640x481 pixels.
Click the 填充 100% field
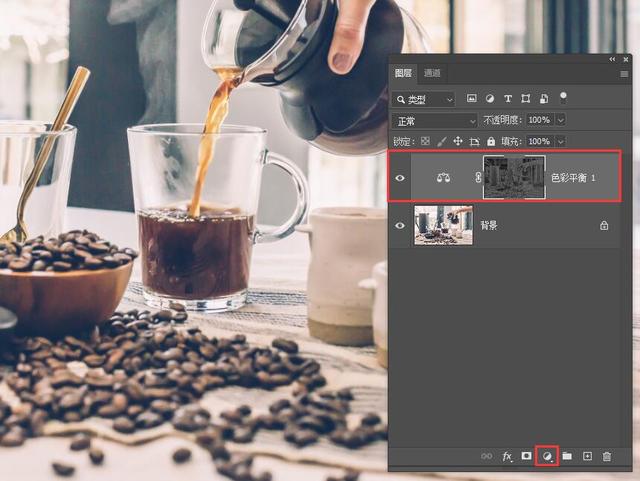(x=539, y=141)
